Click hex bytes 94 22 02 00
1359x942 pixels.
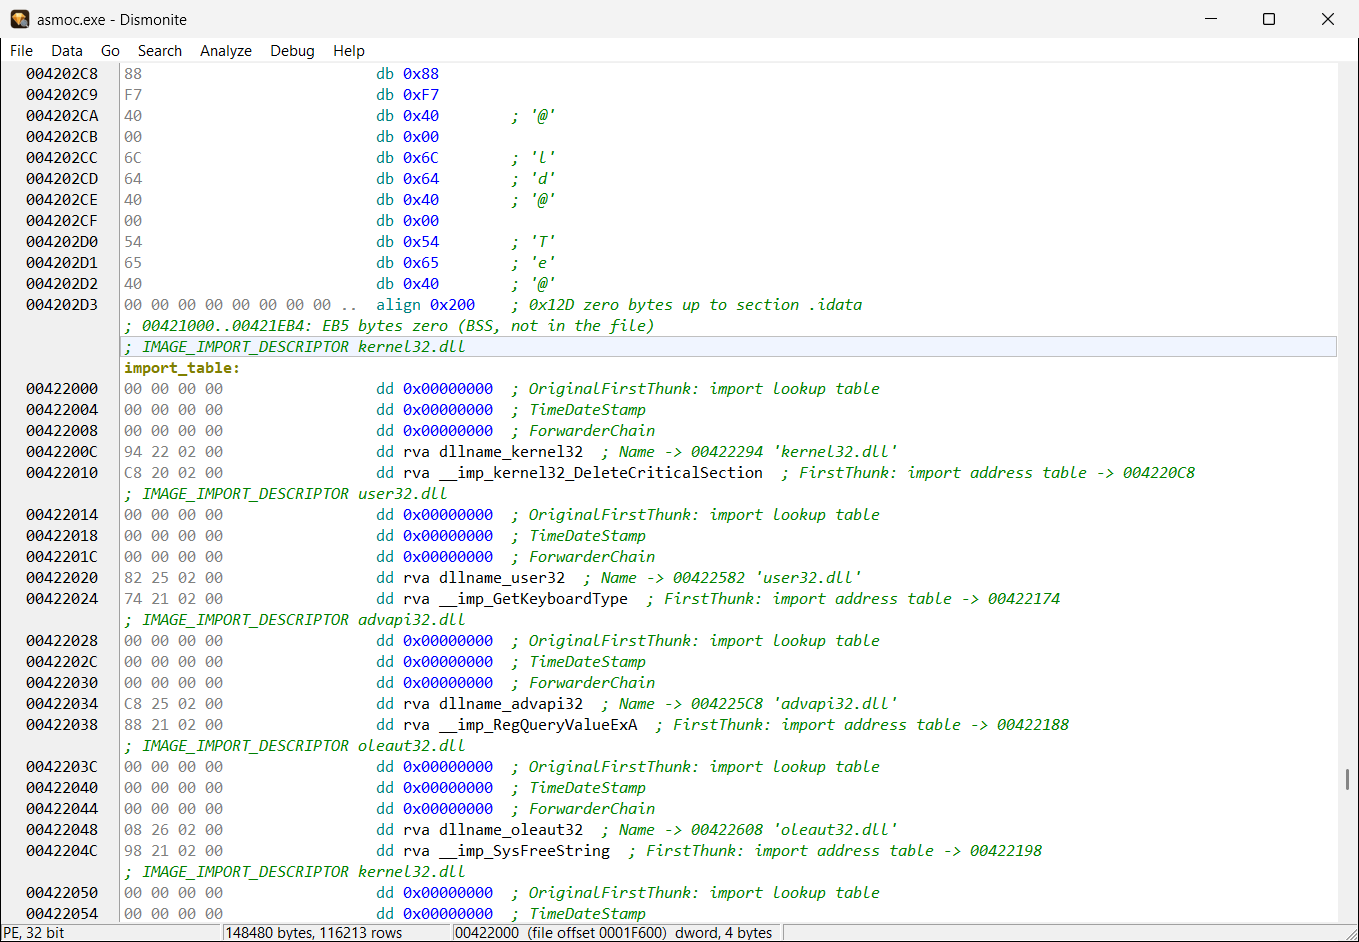coord(174,452)
